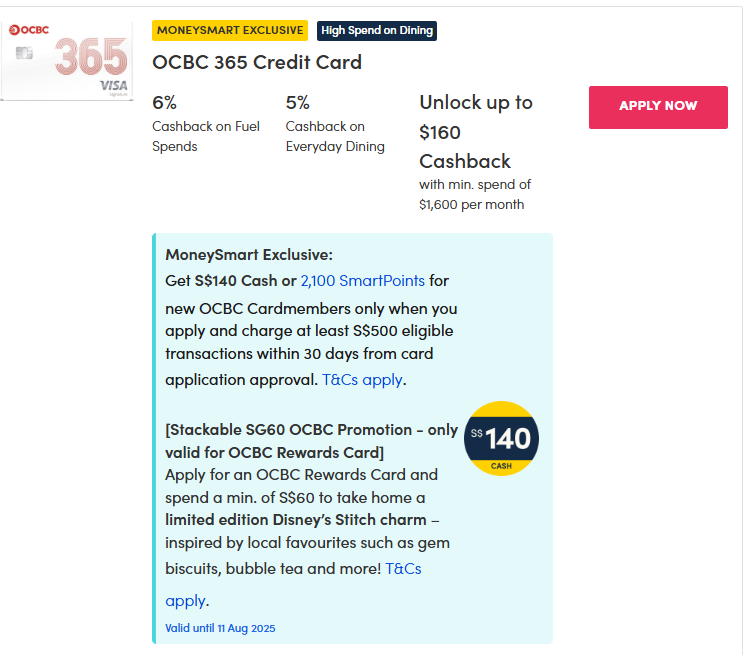
Task: Click the S$140 Cash round badge
Action: click(x=502, y=438)
